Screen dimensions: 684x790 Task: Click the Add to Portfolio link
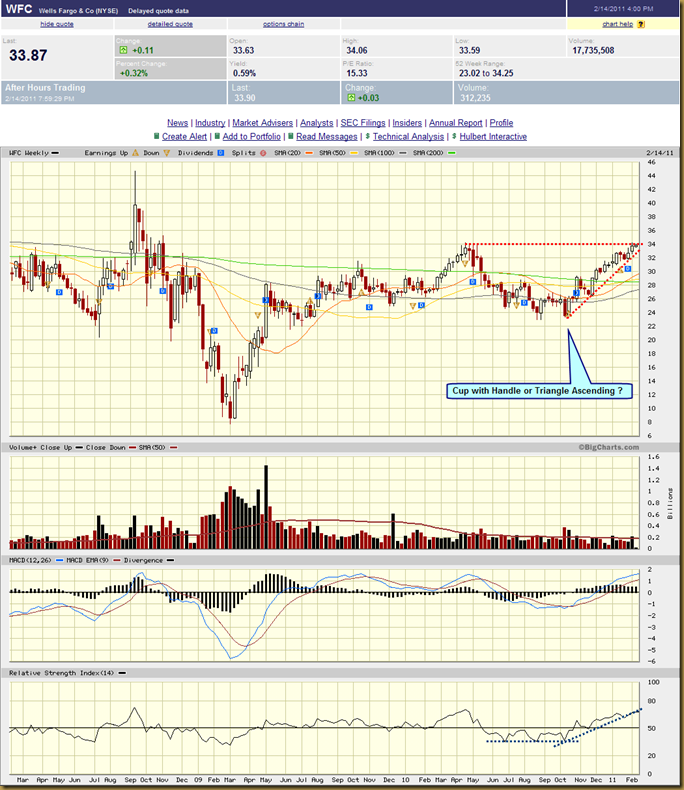251,137
